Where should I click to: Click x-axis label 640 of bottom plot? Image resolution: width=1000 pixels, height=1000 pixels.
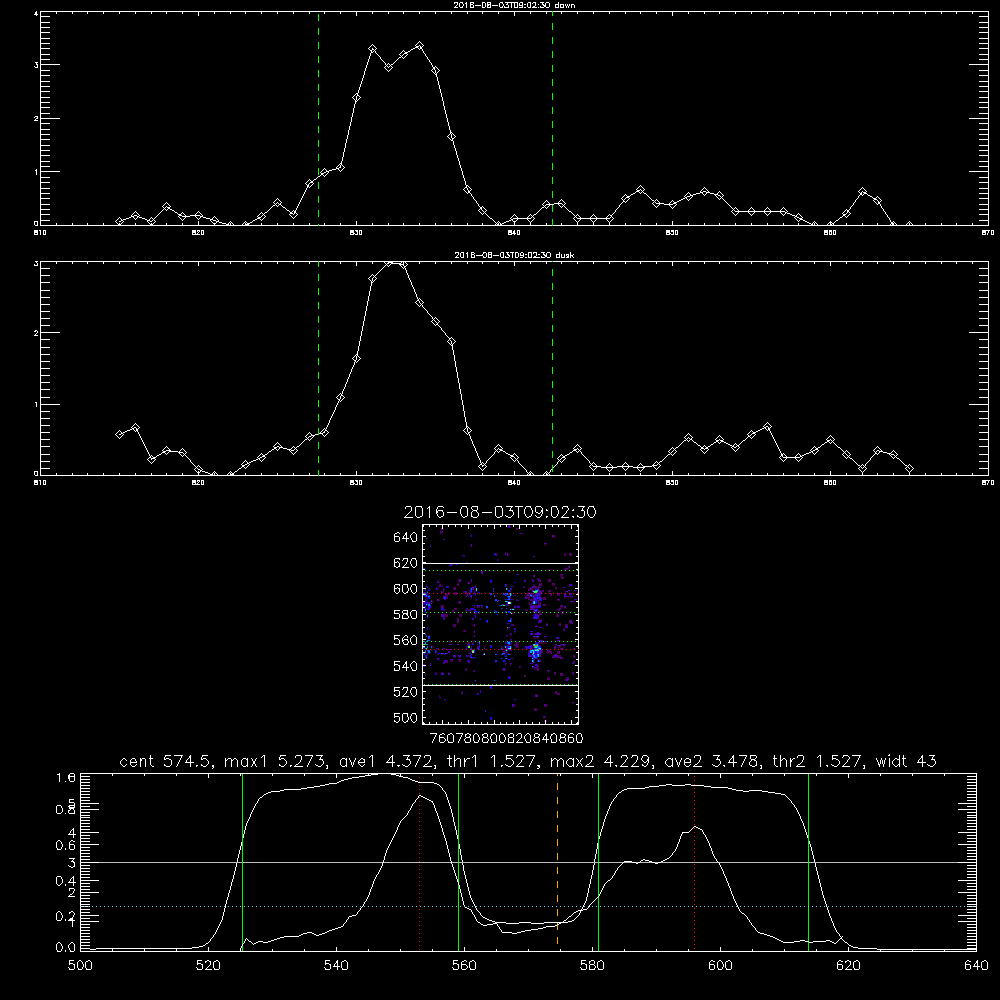click(976, 966)
